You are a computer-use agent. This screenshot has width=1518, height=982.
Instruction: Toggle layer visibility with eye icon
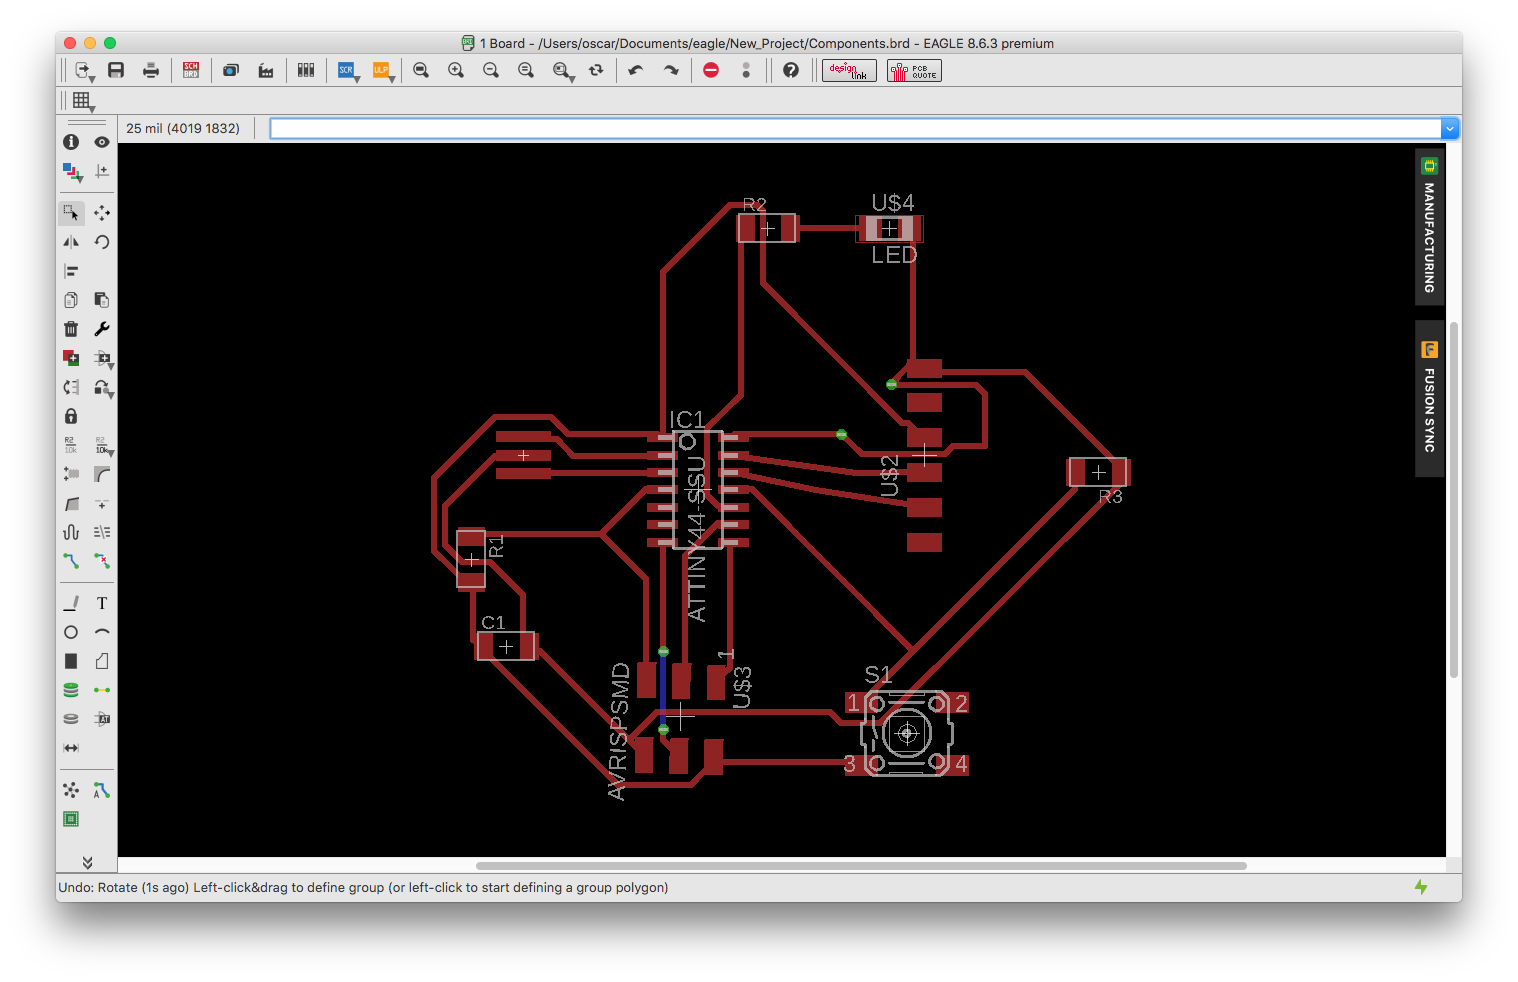coord(102,142)
